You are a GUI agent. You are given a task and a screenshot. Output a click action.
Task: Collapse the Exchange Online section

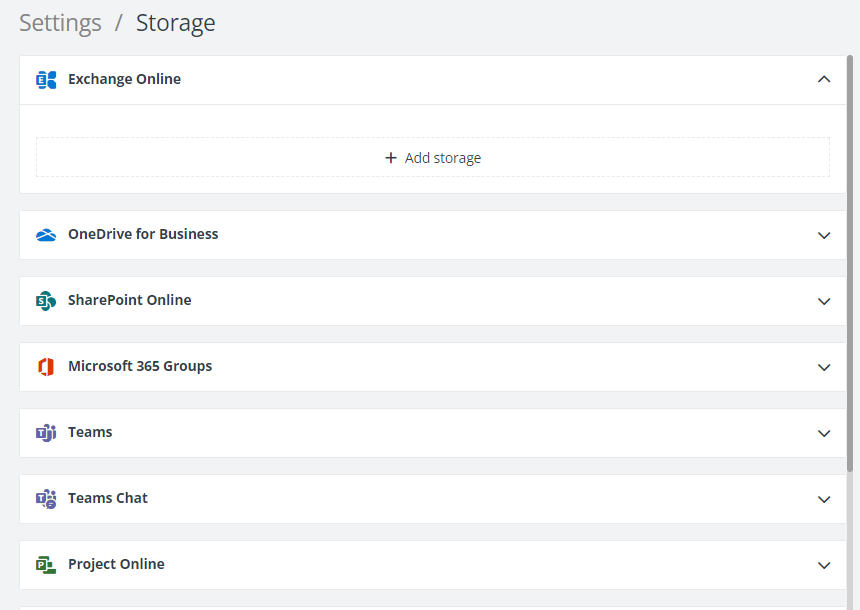(x=824, y=79)
